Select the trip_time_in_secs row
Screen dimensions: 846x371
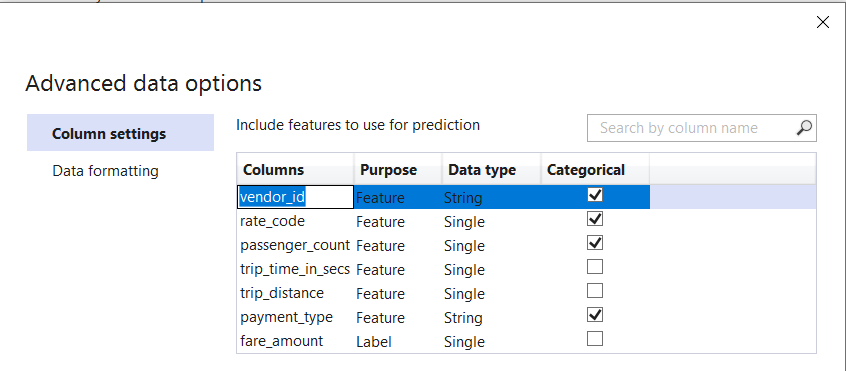click(x=526, y=270)
